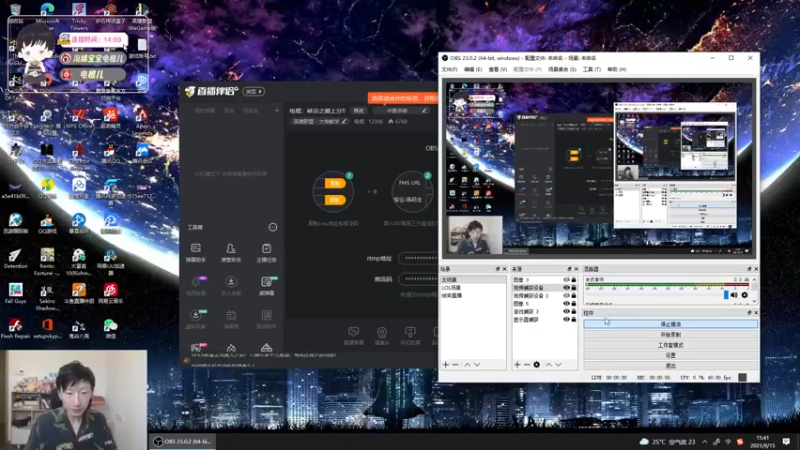Open 弹幕助手 tool in 直播伴侣
800x450 pixels.
point(196,253)
